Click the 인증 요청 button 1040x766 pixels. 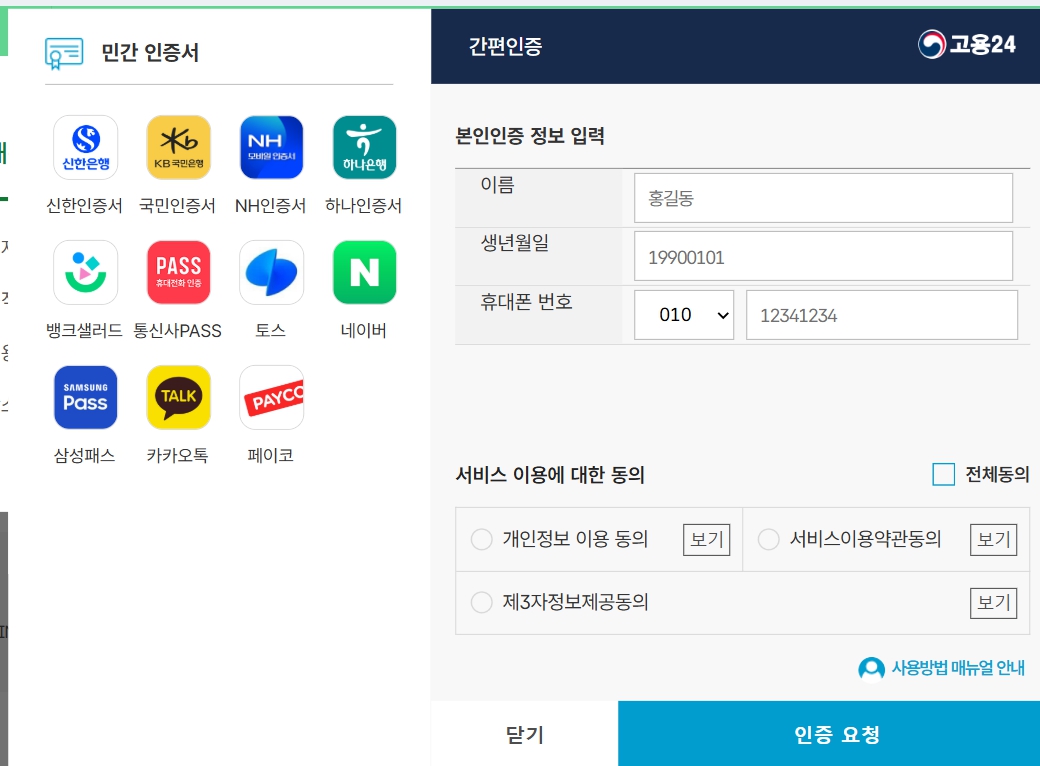click(829, 734)
